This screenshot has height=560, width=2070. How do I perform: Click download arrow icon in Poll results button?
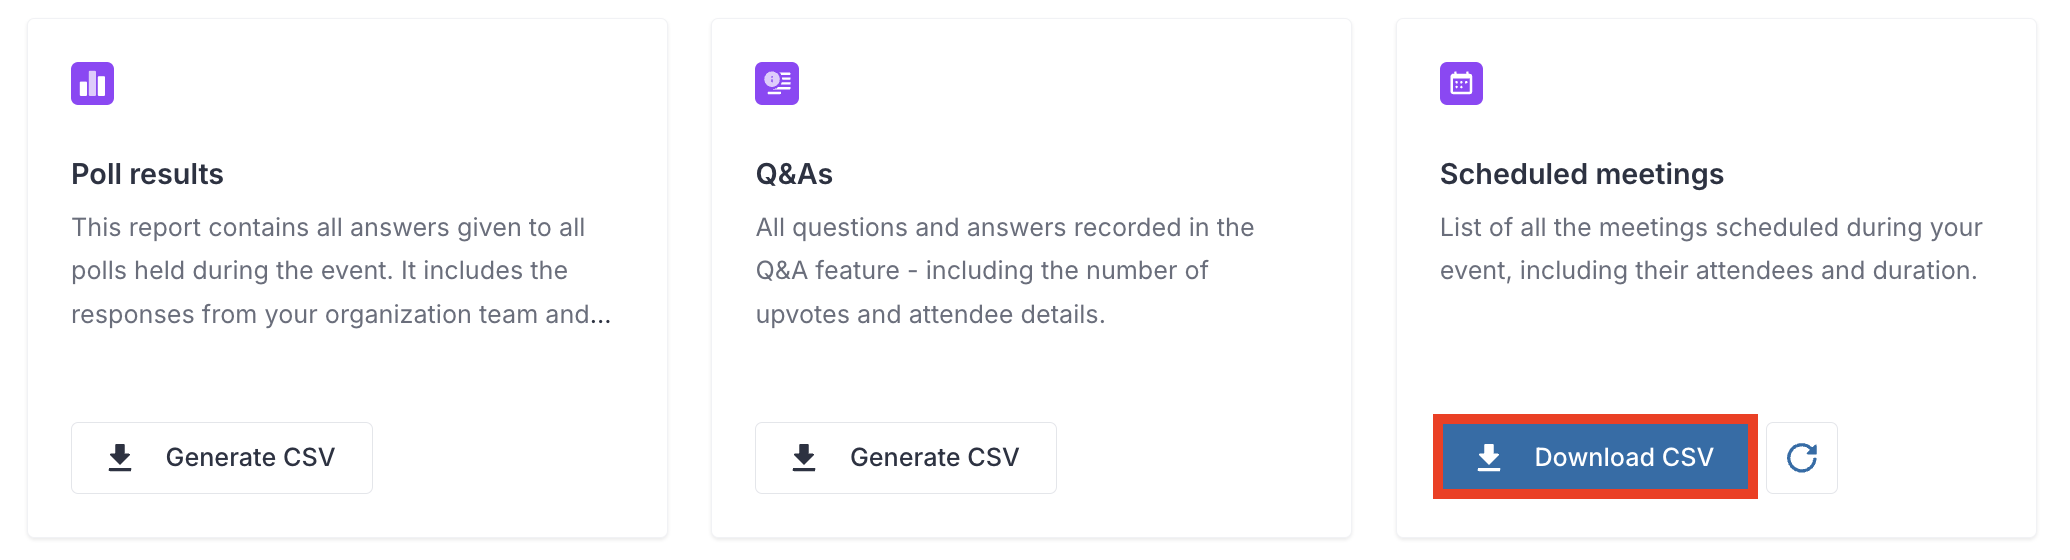point(120,458)
